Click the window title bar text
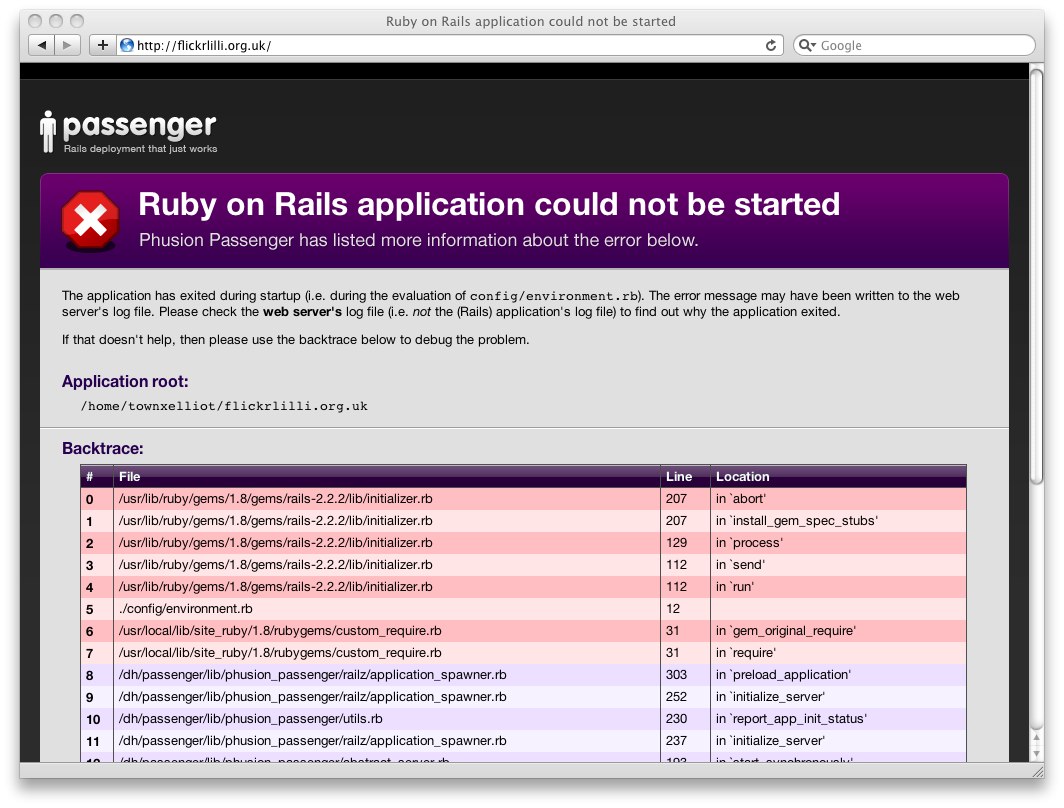Screen dimensions: 1064x808 [531, 21]
